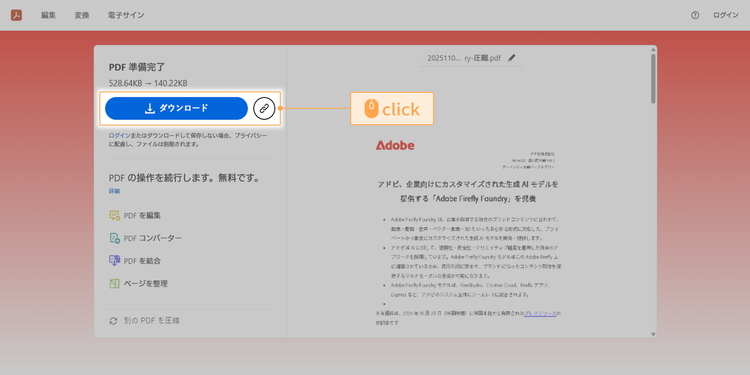This screenshot has width=750, height=375.
Task: Open the 編集 menu
Action: 48,15
